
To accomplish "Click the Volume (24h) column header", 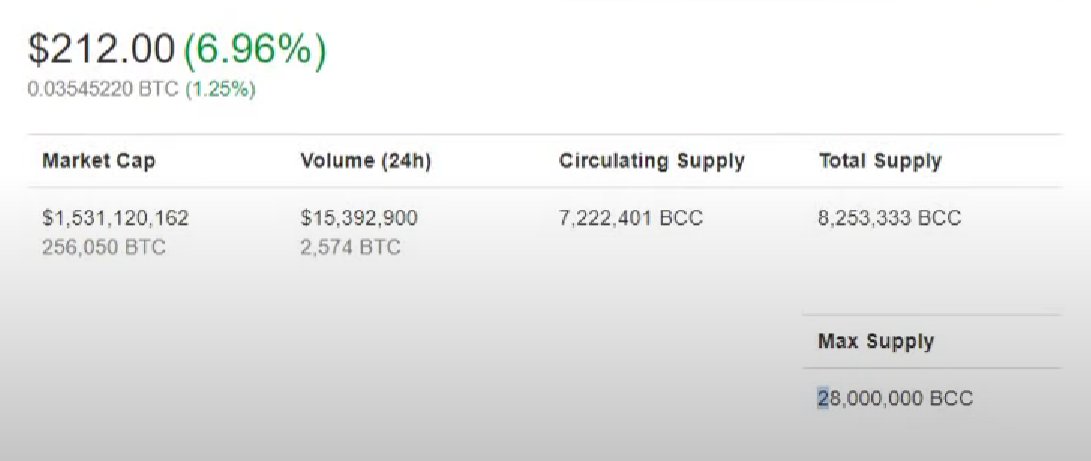I will 366,161.
